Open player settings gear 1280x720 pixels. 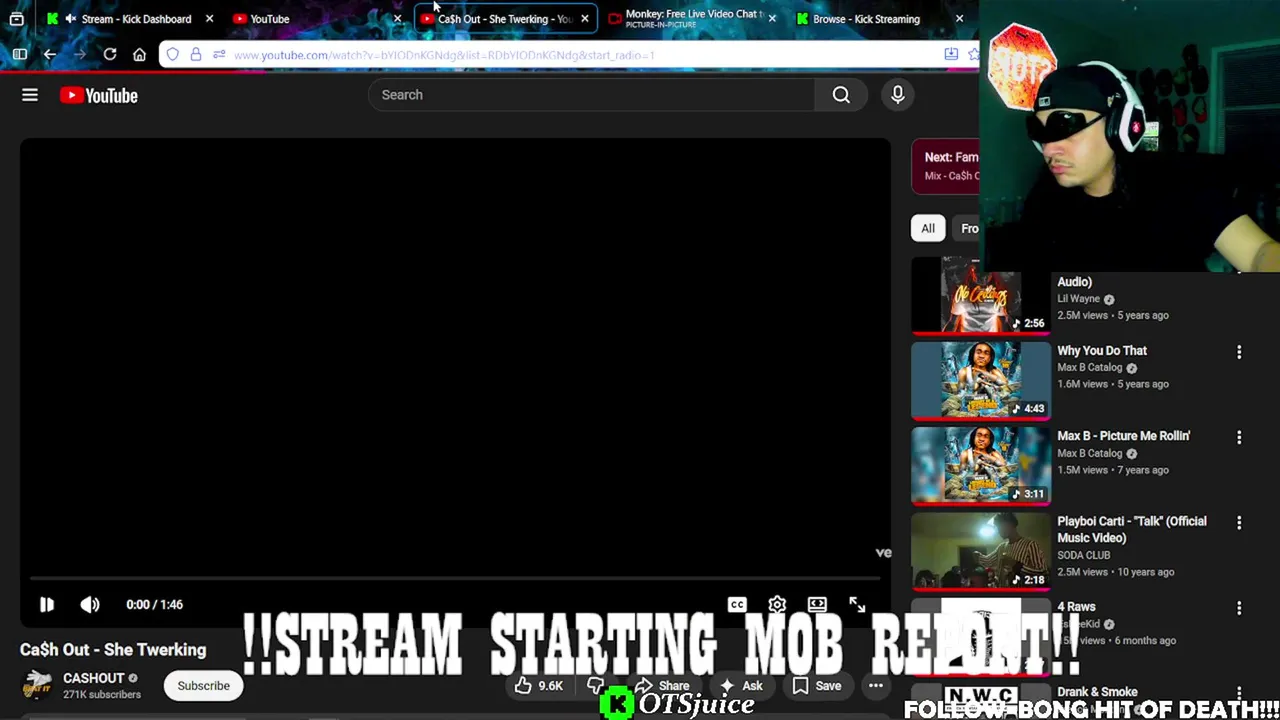pyautogui.click(x=777, y=604)
